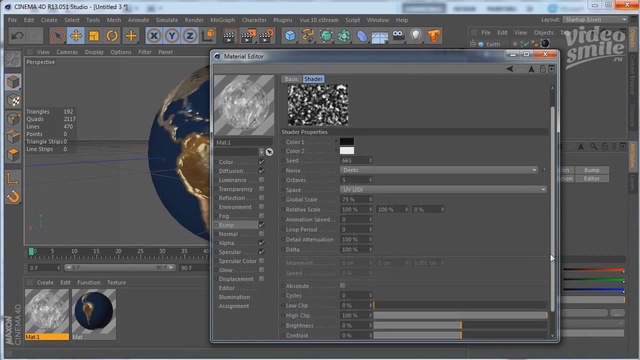
Task: Go back with the Material Editor left arrow
Action: (509, 69)
